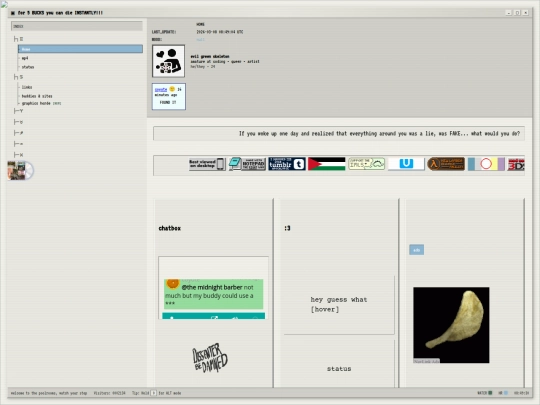The image size is (540, 405).
Task: Click 'evil green skeleton' profile name
Action: 210,56
